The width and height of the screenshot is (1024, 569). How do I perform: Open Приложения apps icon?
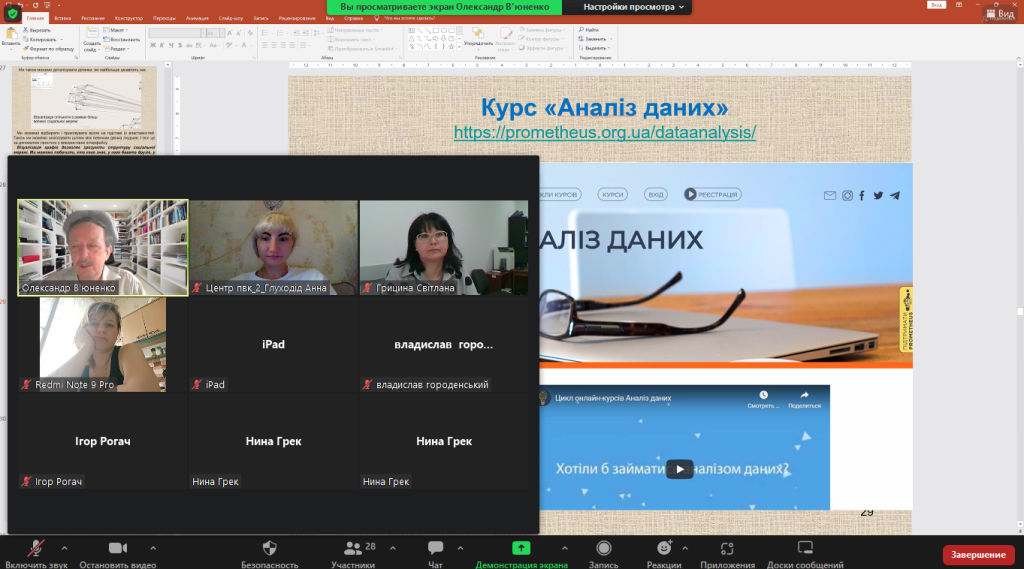point(728,549)
